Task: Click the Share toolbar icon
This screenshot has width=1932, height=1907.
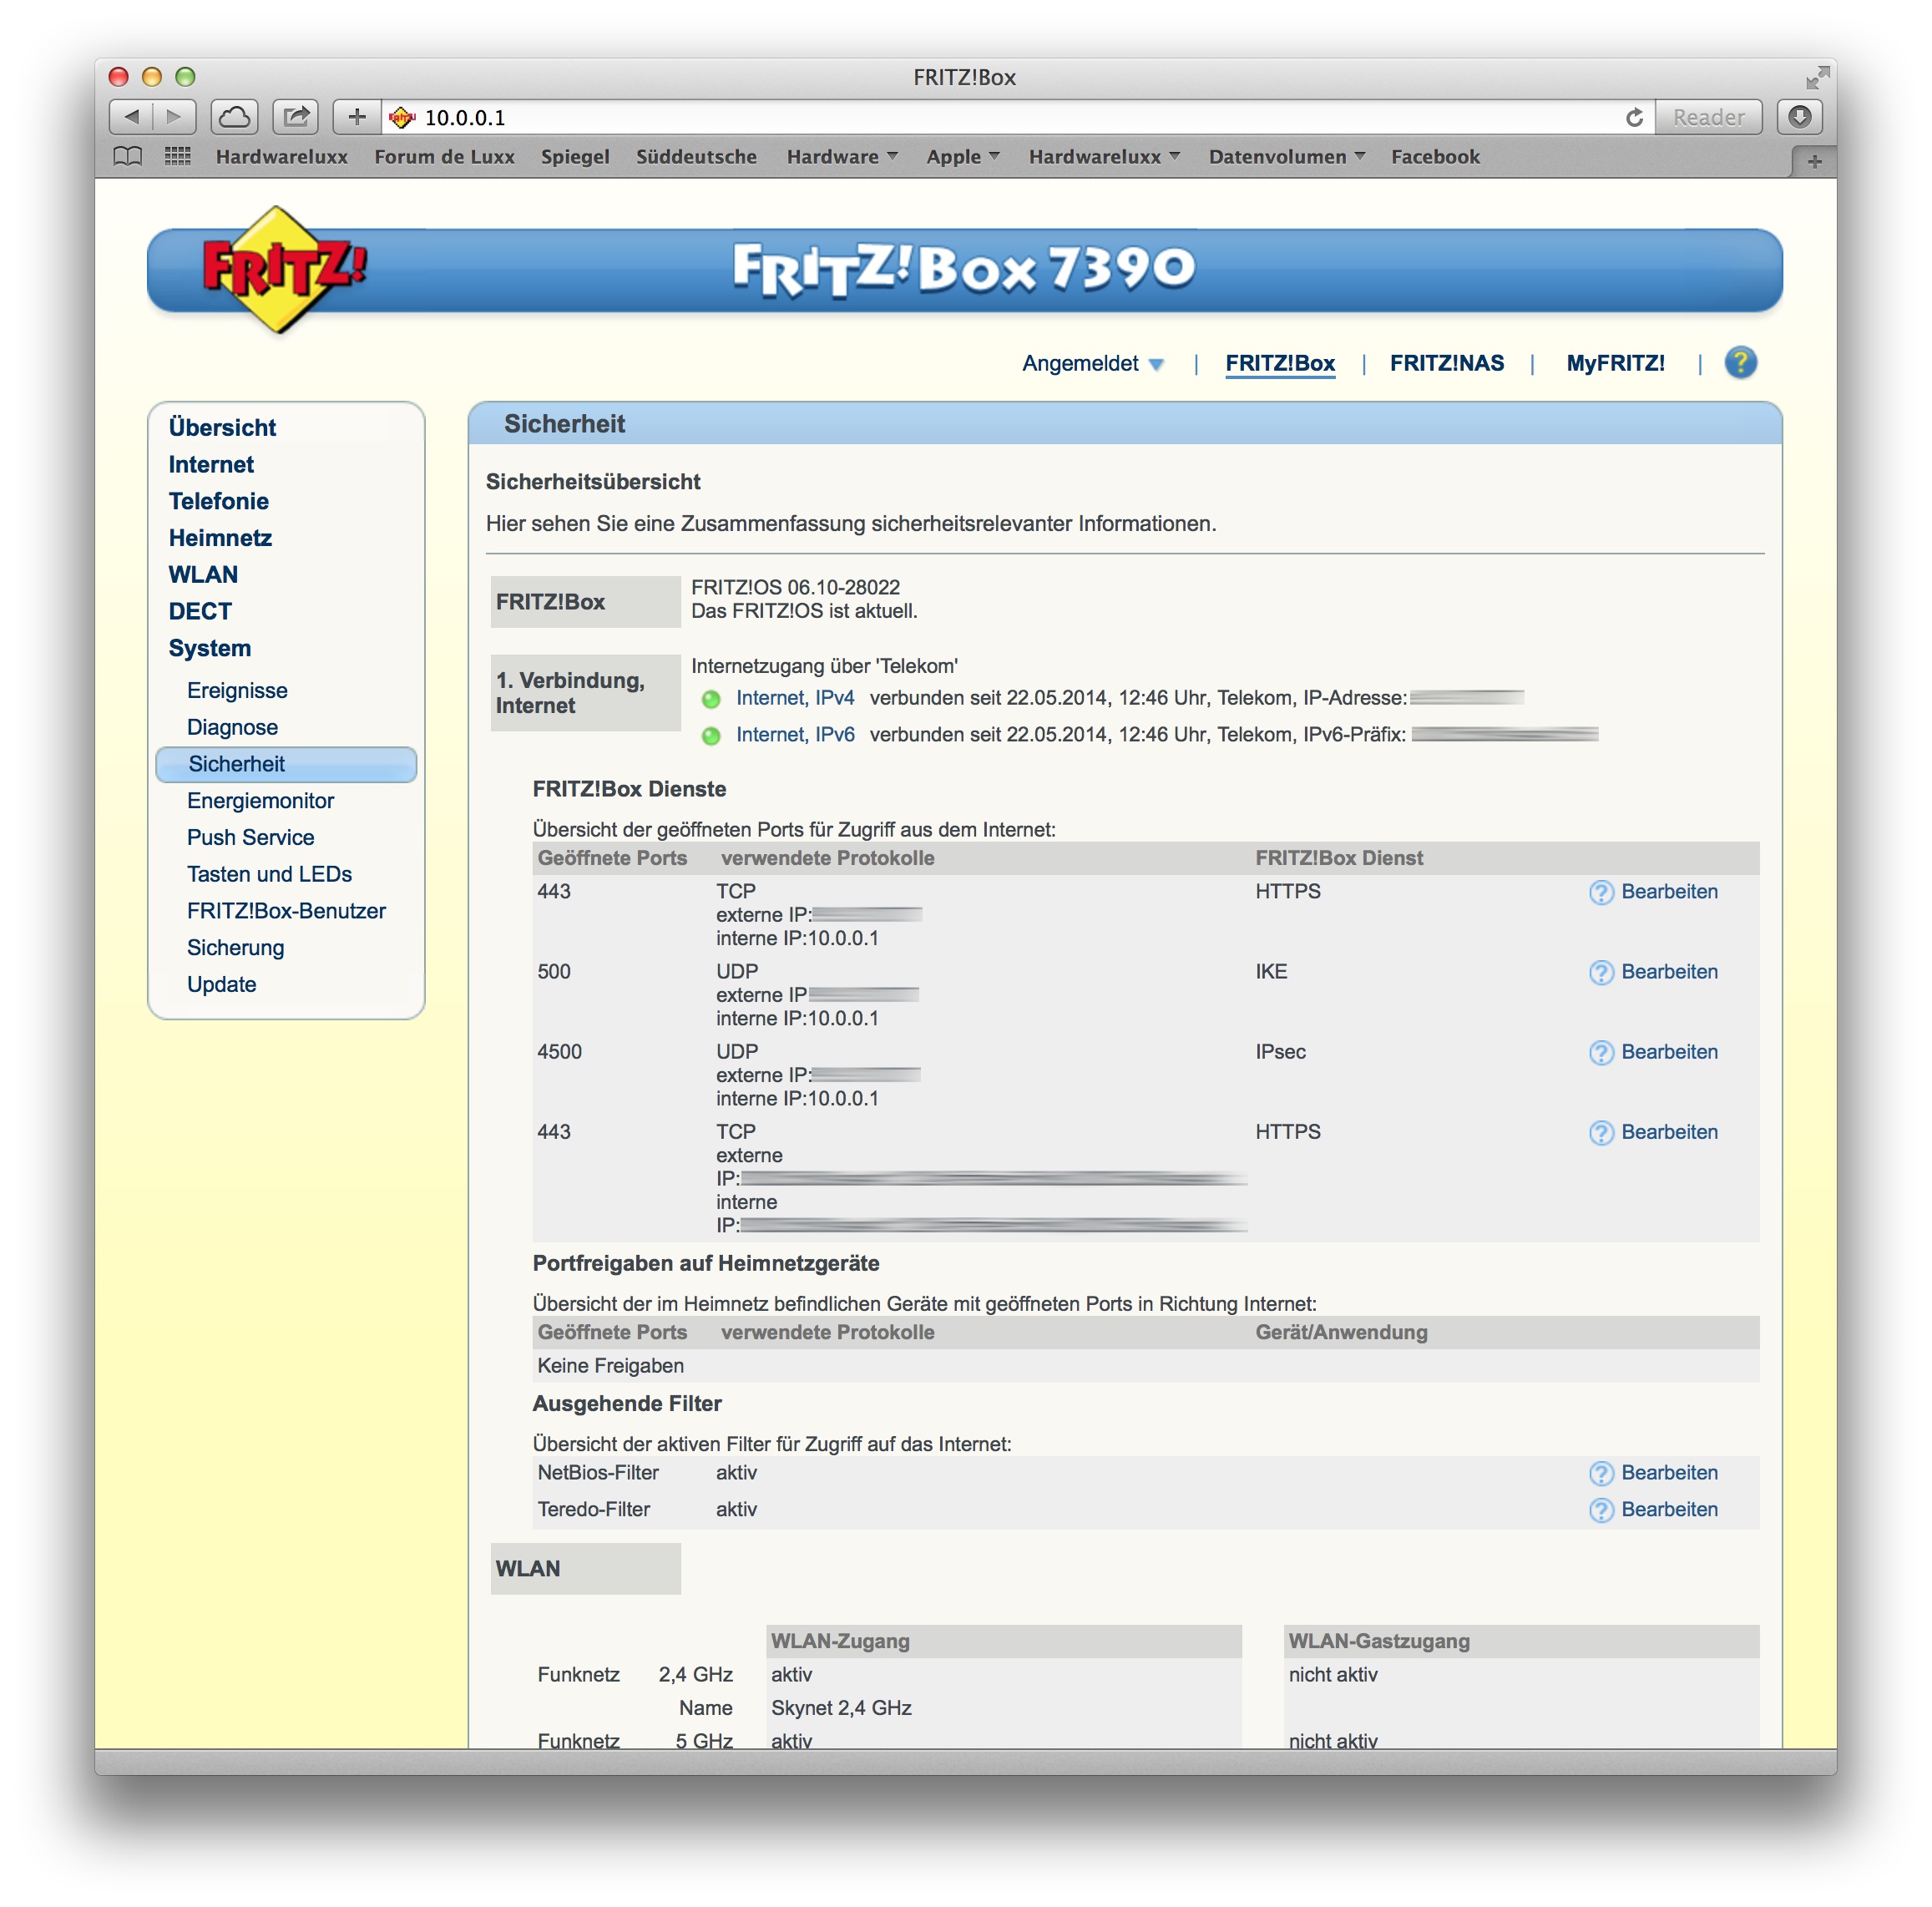Action: pos(296,117)
